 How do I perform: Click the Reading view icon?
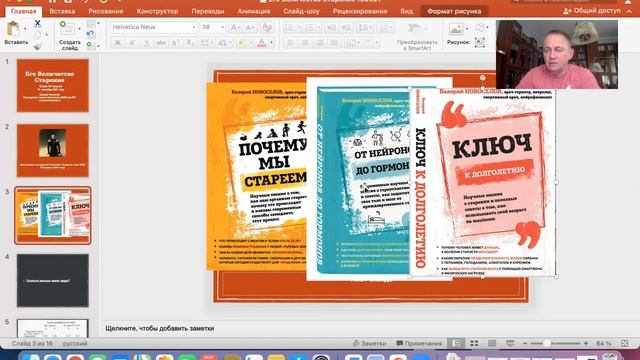click(492, 343)
